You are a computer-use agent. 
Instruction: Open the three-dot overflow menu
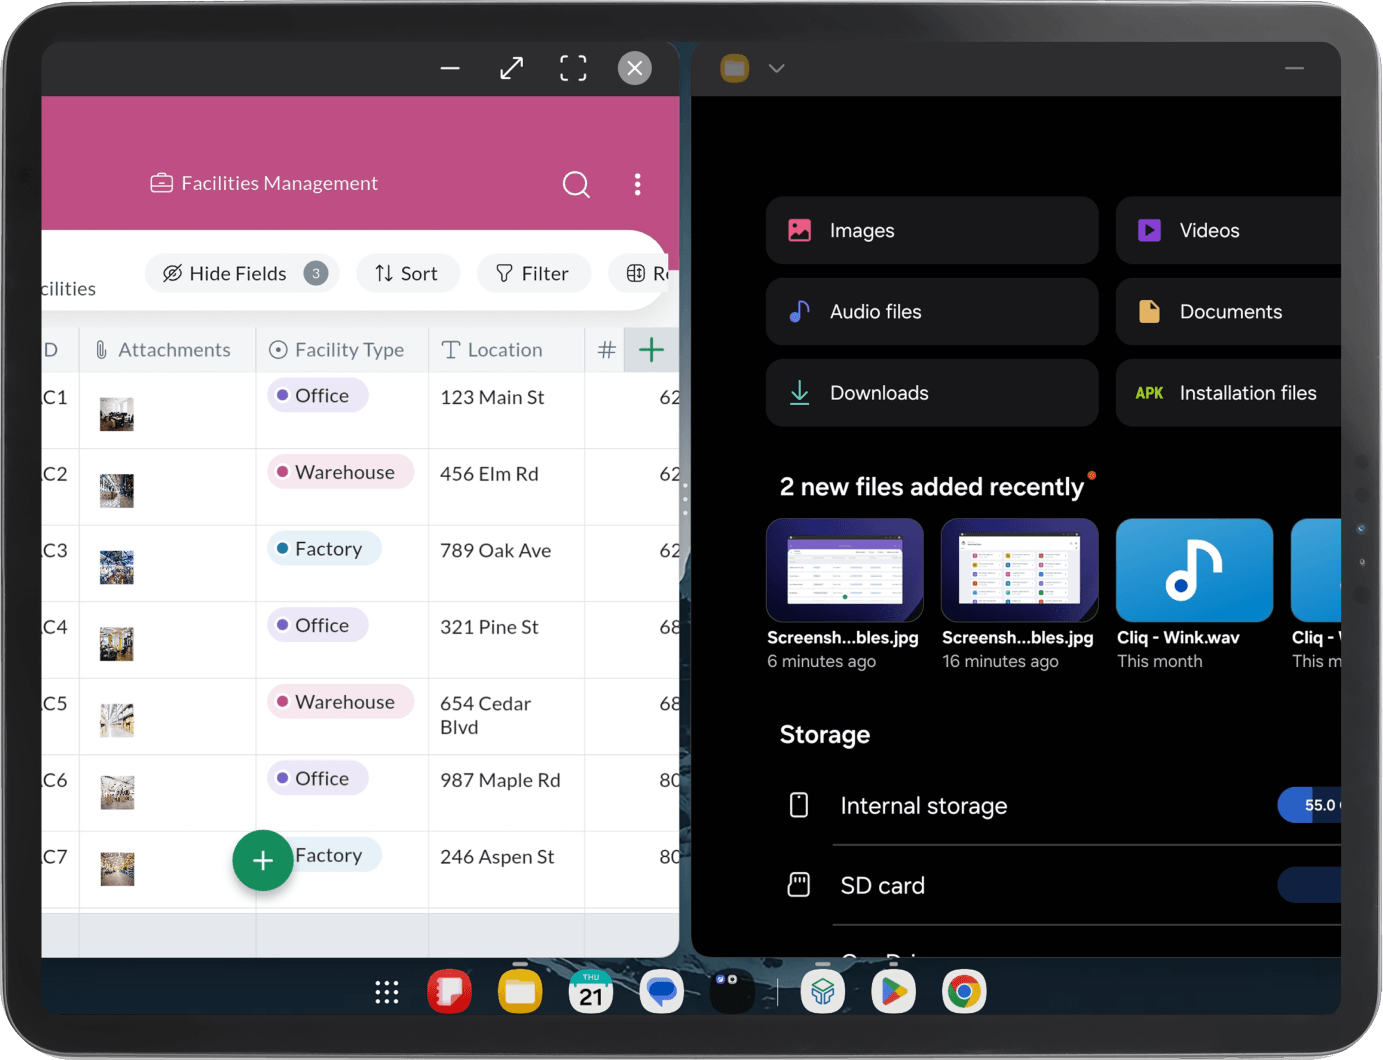[637, 184]
